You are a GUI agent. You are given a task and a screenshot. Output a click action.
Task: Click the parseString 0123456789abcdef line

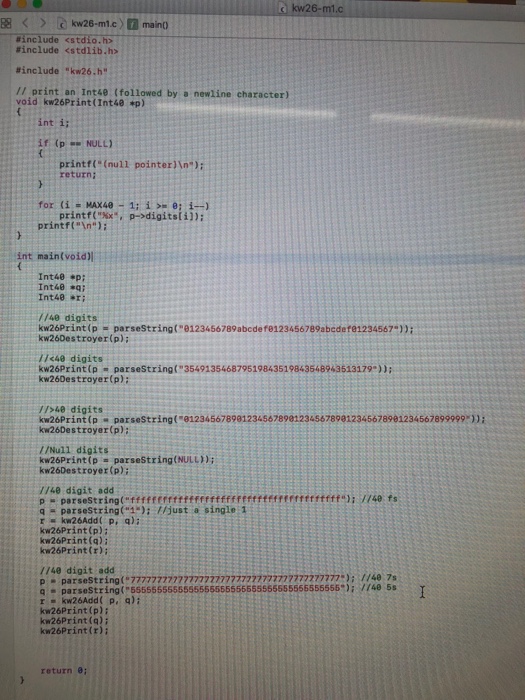pyautogui.click(x=226, y=329)
